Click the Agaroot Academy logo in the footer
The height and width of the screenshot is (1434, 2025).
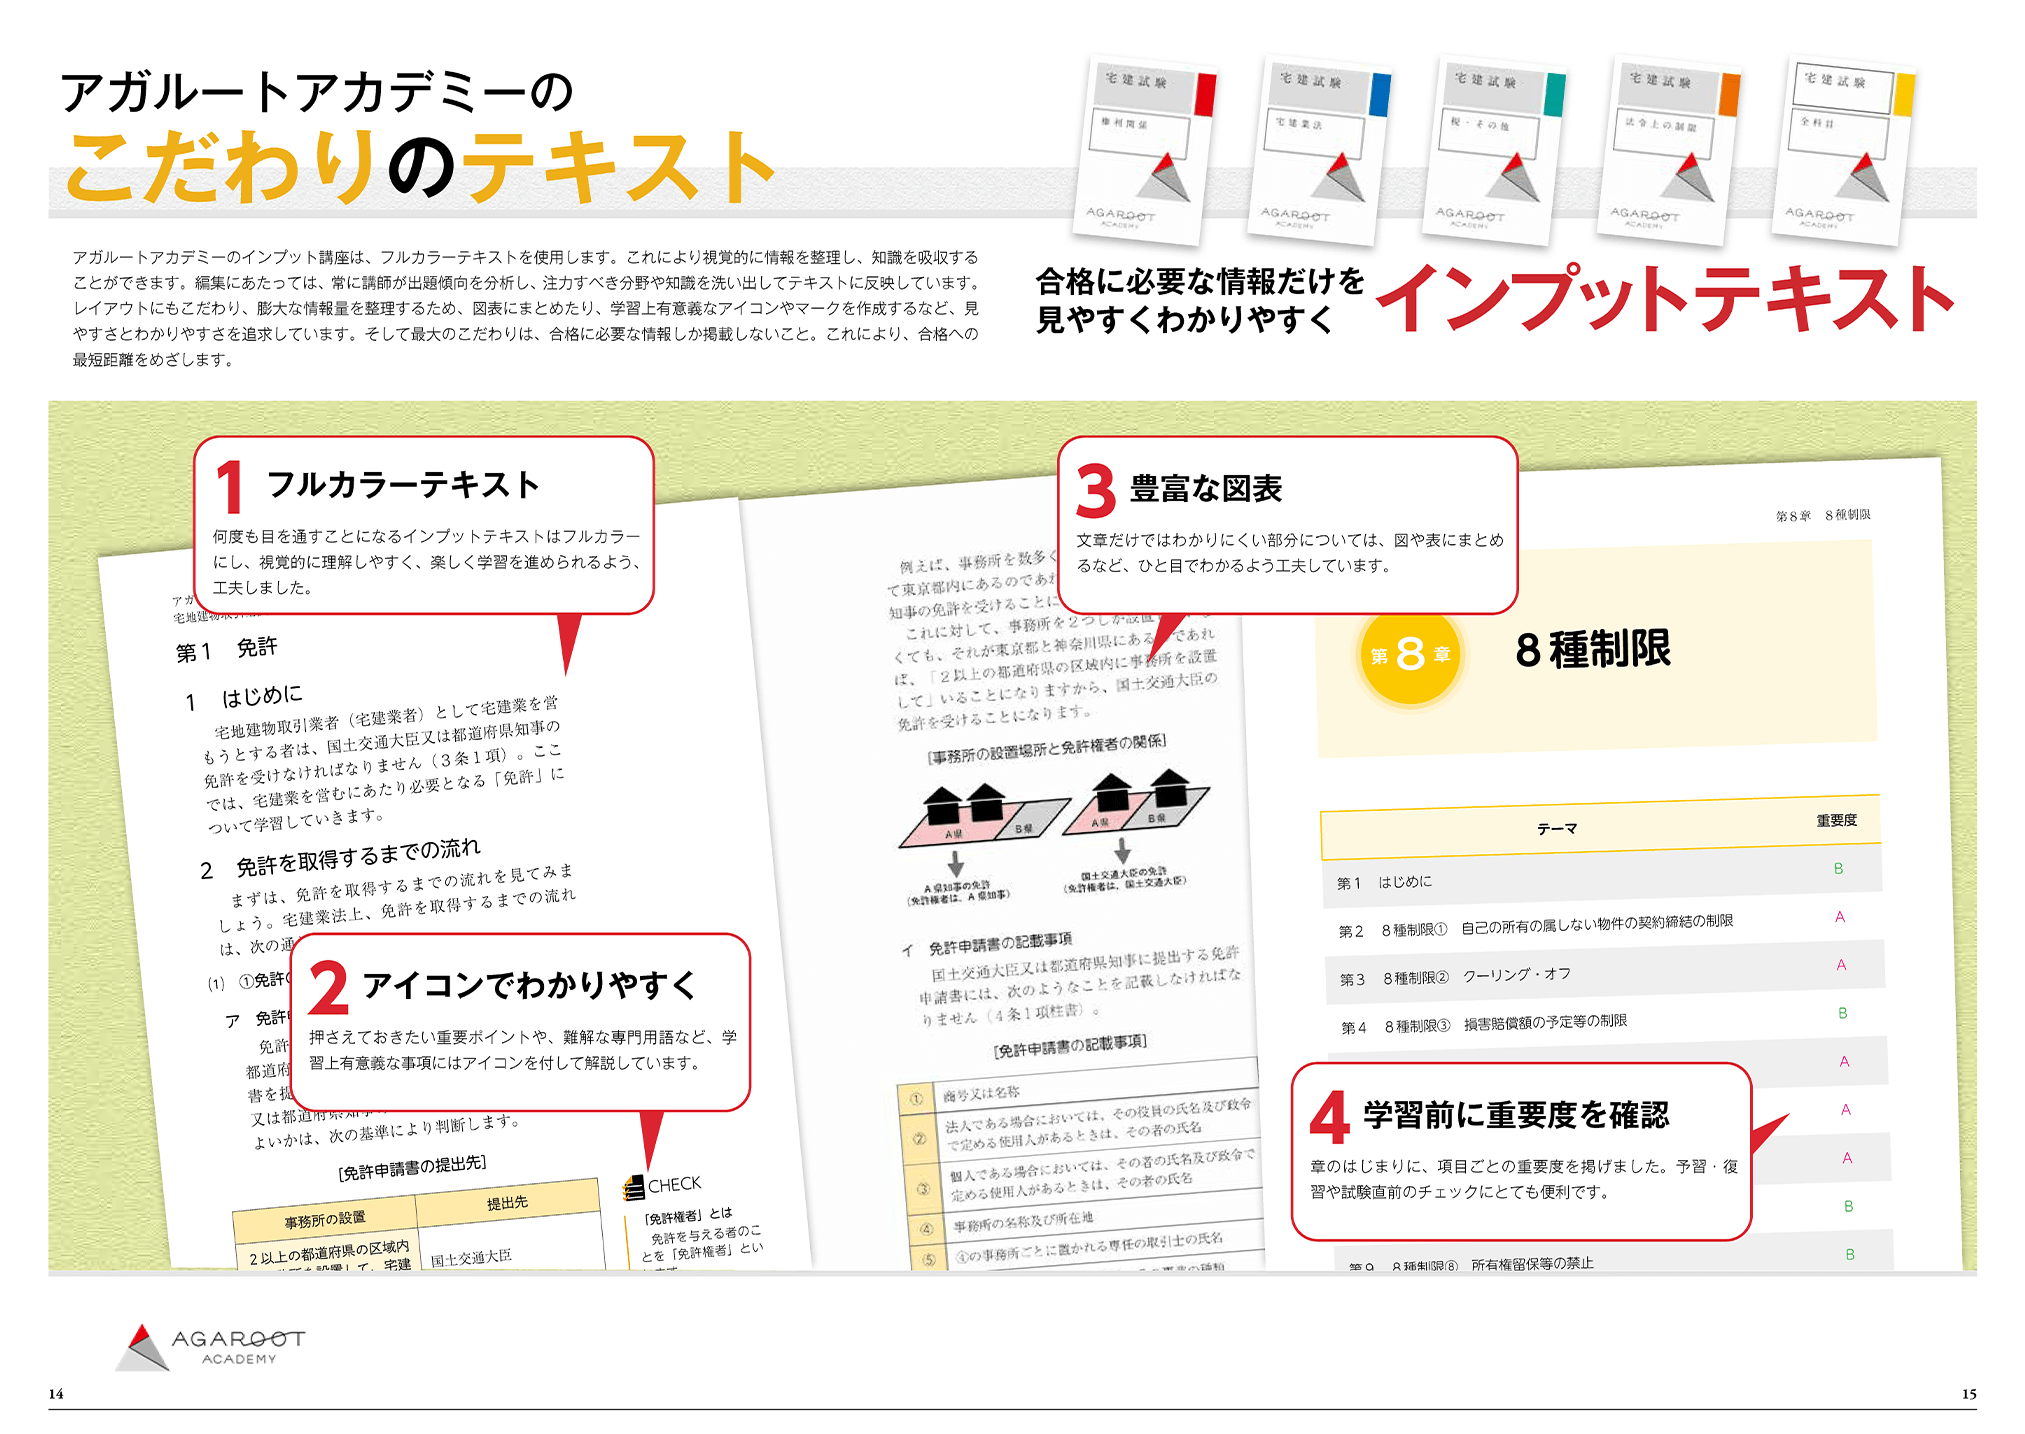(x=209, y=1346)
